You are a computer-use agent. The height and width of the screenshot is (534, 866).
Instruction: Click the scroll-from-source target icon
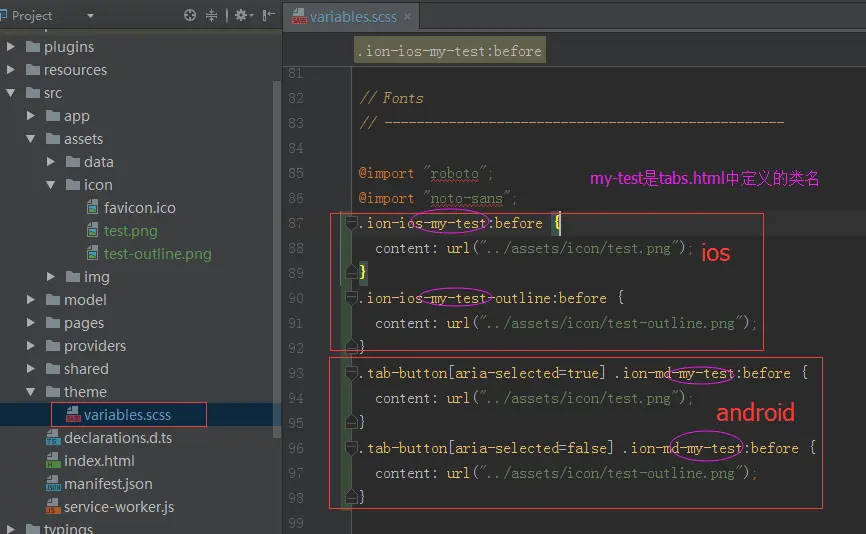point(189,15)
